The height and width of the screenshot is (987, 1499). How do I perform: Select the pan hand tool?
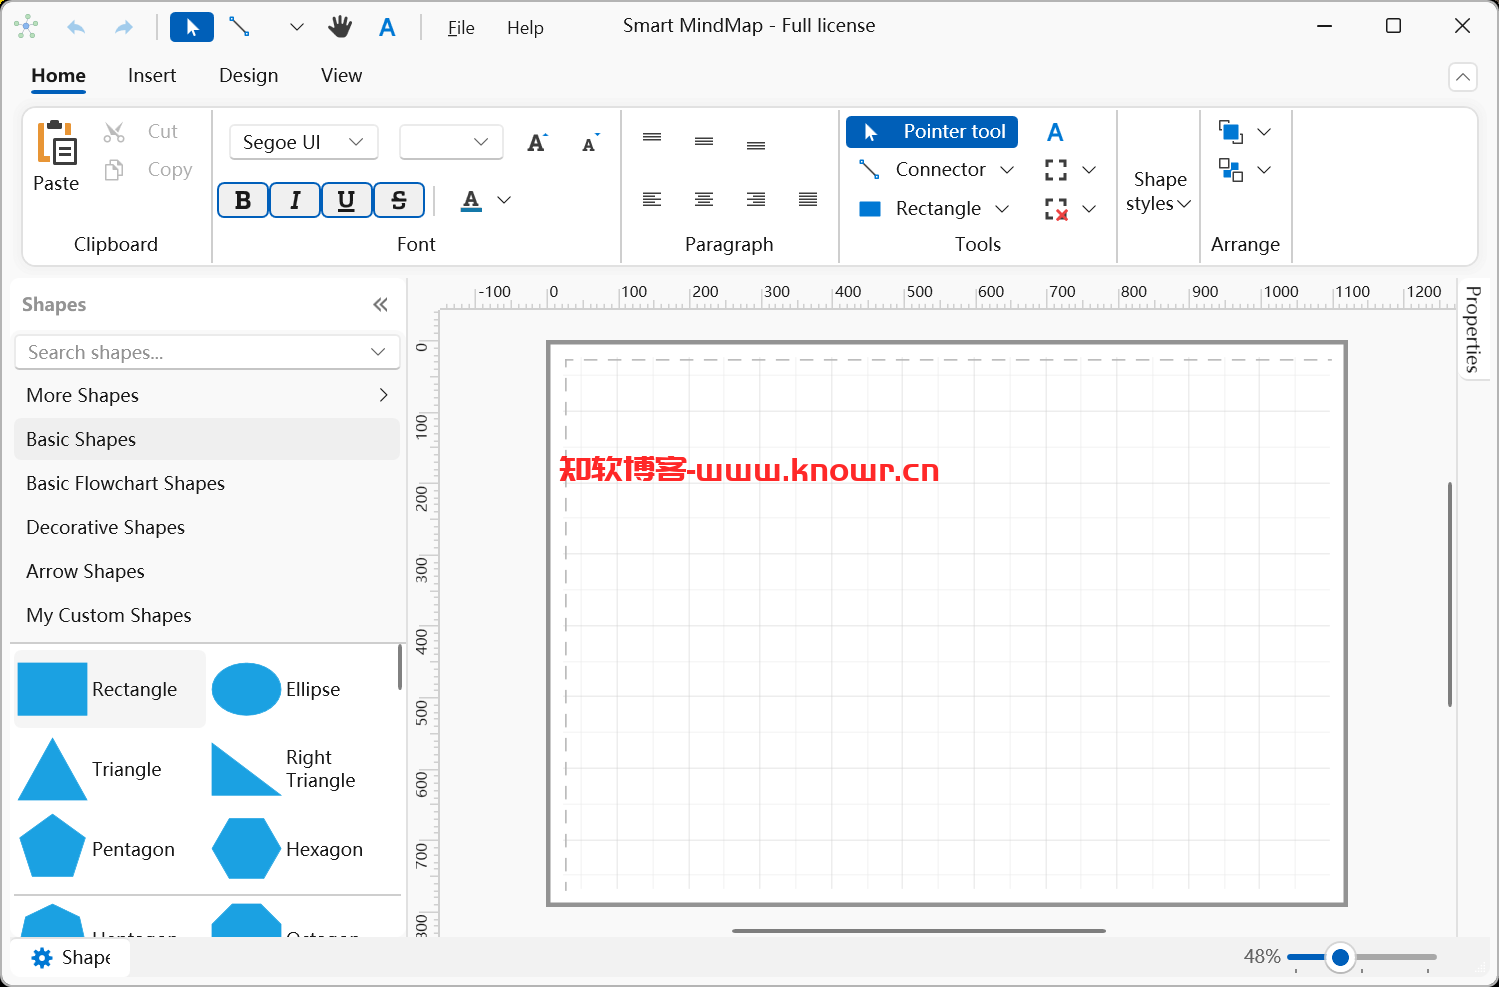point(340,27)
